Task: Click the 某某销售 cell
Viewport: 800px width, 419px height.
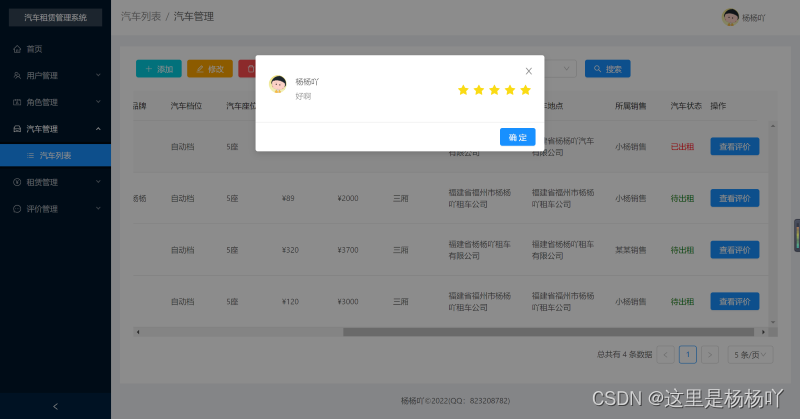Action: coord(631,250)
